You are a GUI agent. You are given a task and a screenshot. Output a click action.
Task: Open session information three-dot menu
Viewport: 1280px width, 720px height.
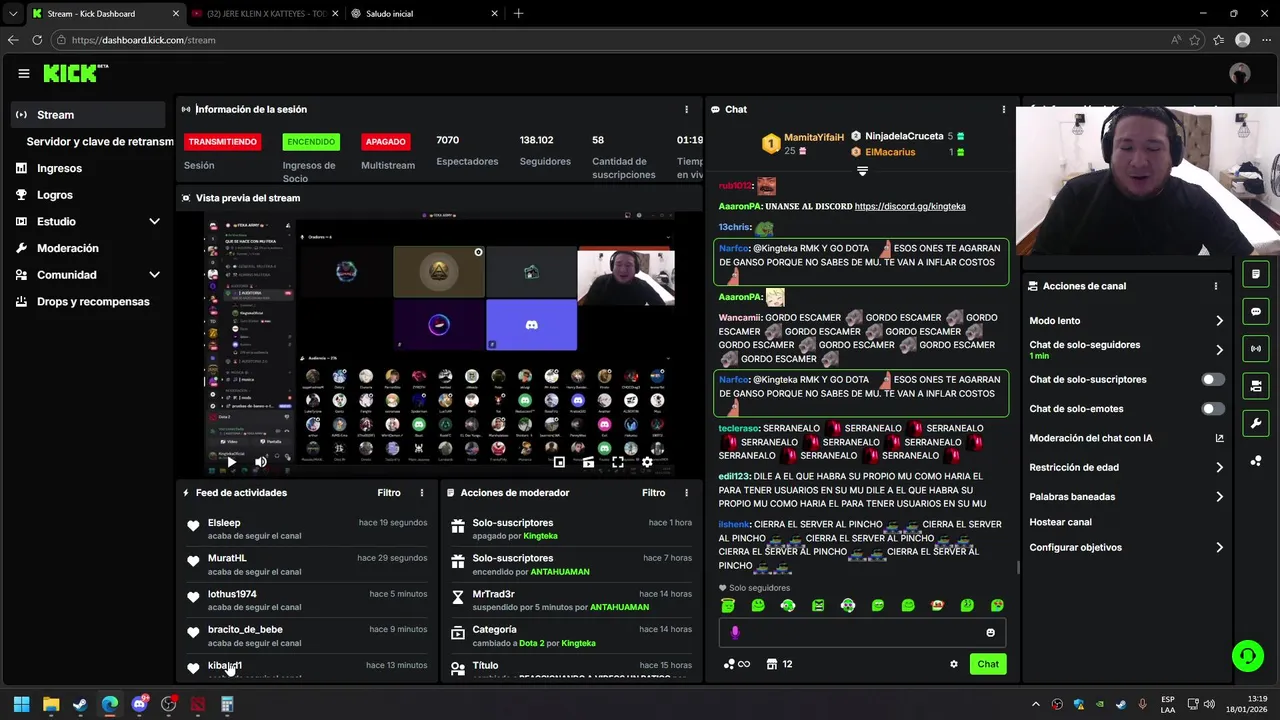[x=686, y=109]
